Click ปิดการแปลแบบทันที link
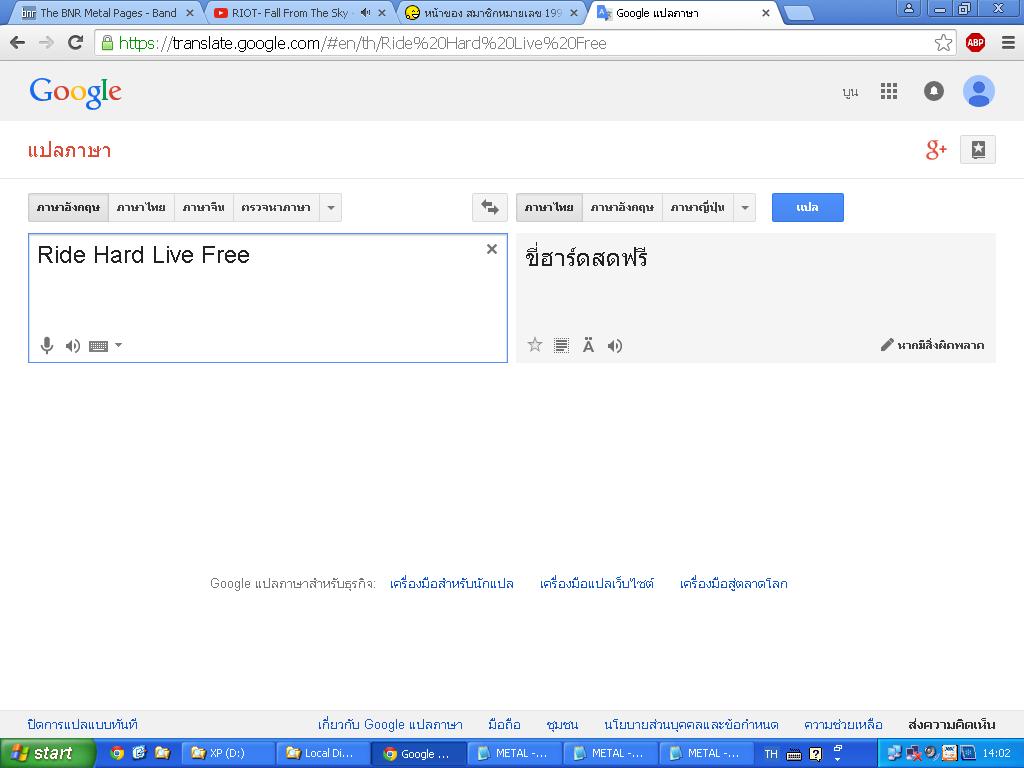The height and width of the screenshot is (768, 1024). pyautogui.click(x=82, y=724)
